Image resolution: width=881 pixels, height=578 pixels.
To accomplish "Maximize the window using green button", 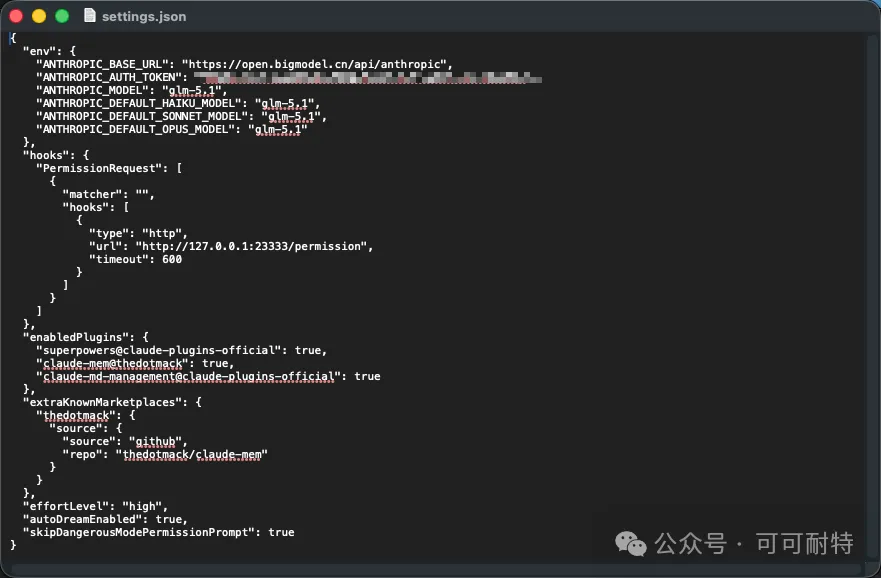I will click(x=62, y=16).
